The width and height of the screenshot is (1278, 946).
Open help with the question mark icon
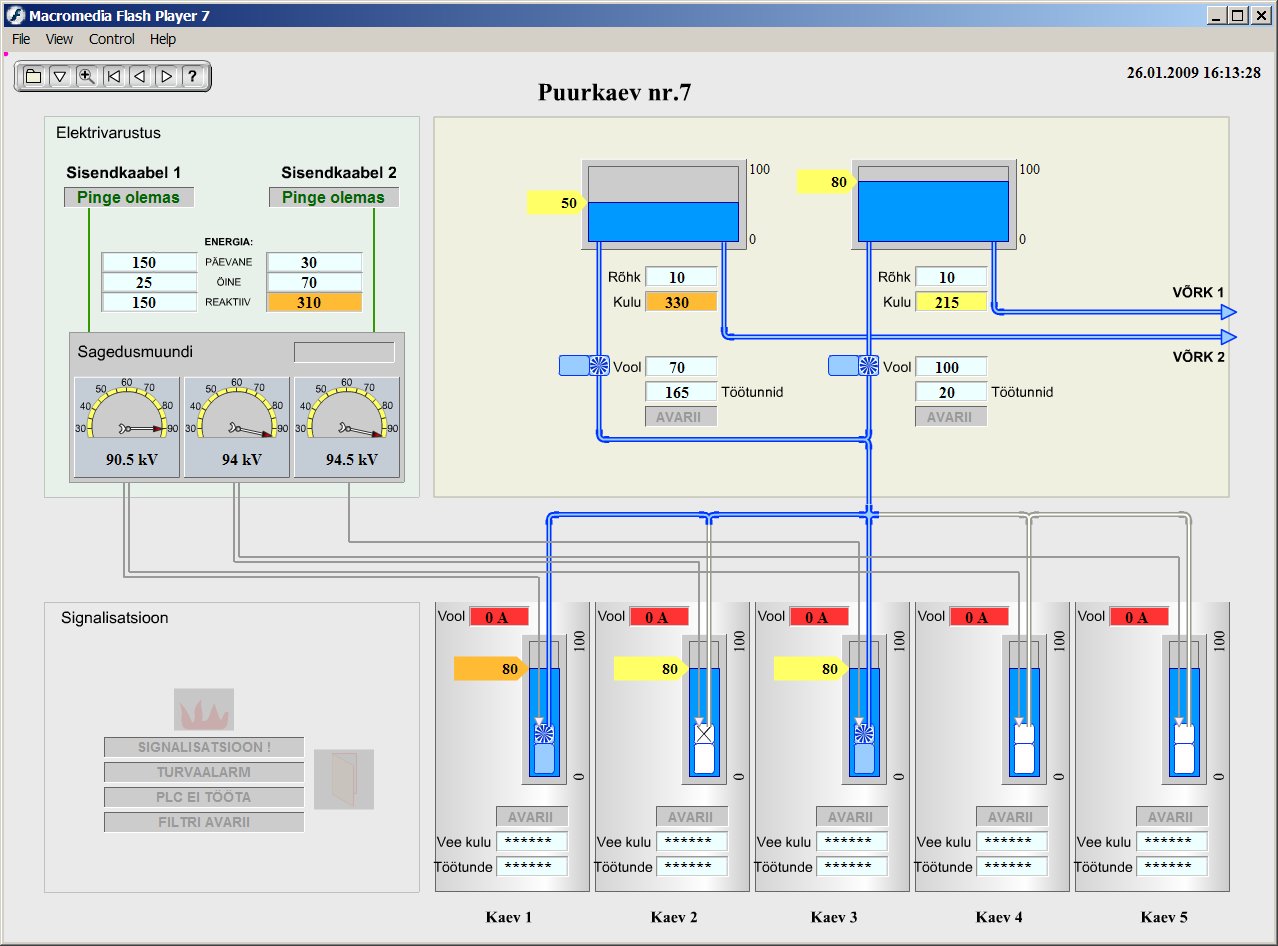click(193, 76)
